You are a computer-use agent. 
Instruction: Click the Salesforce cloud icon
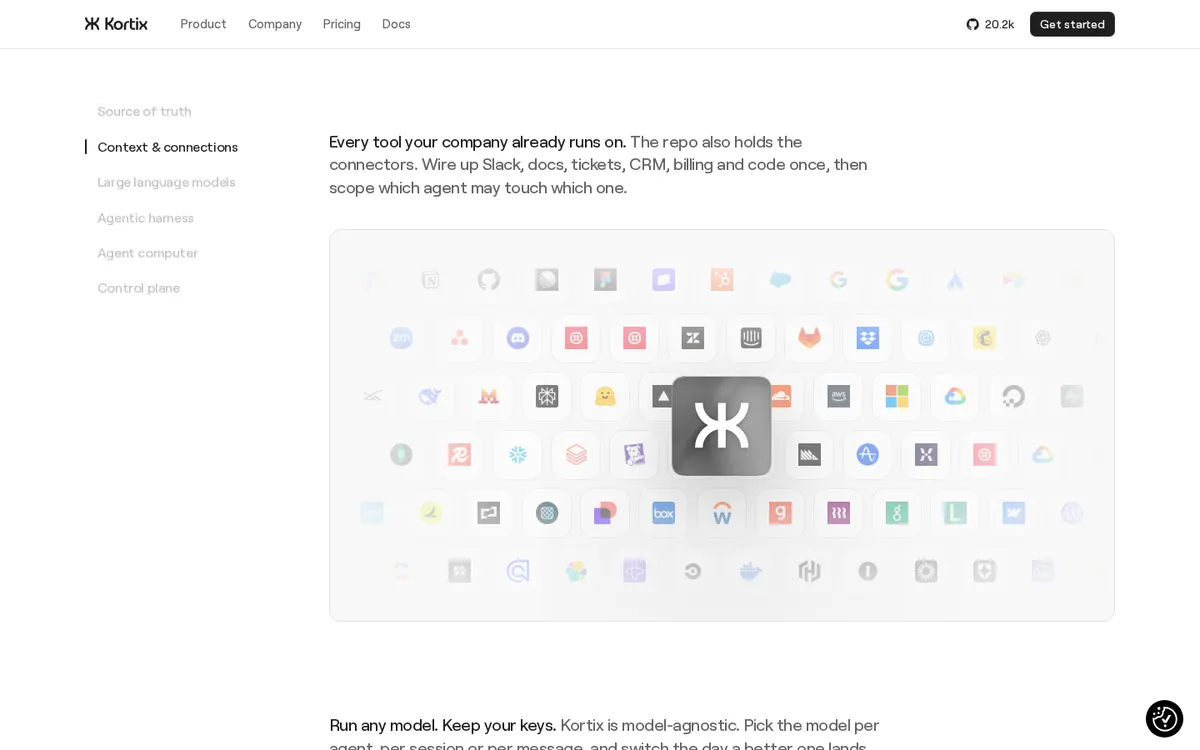pyautogui.click(x=780, y=280)
